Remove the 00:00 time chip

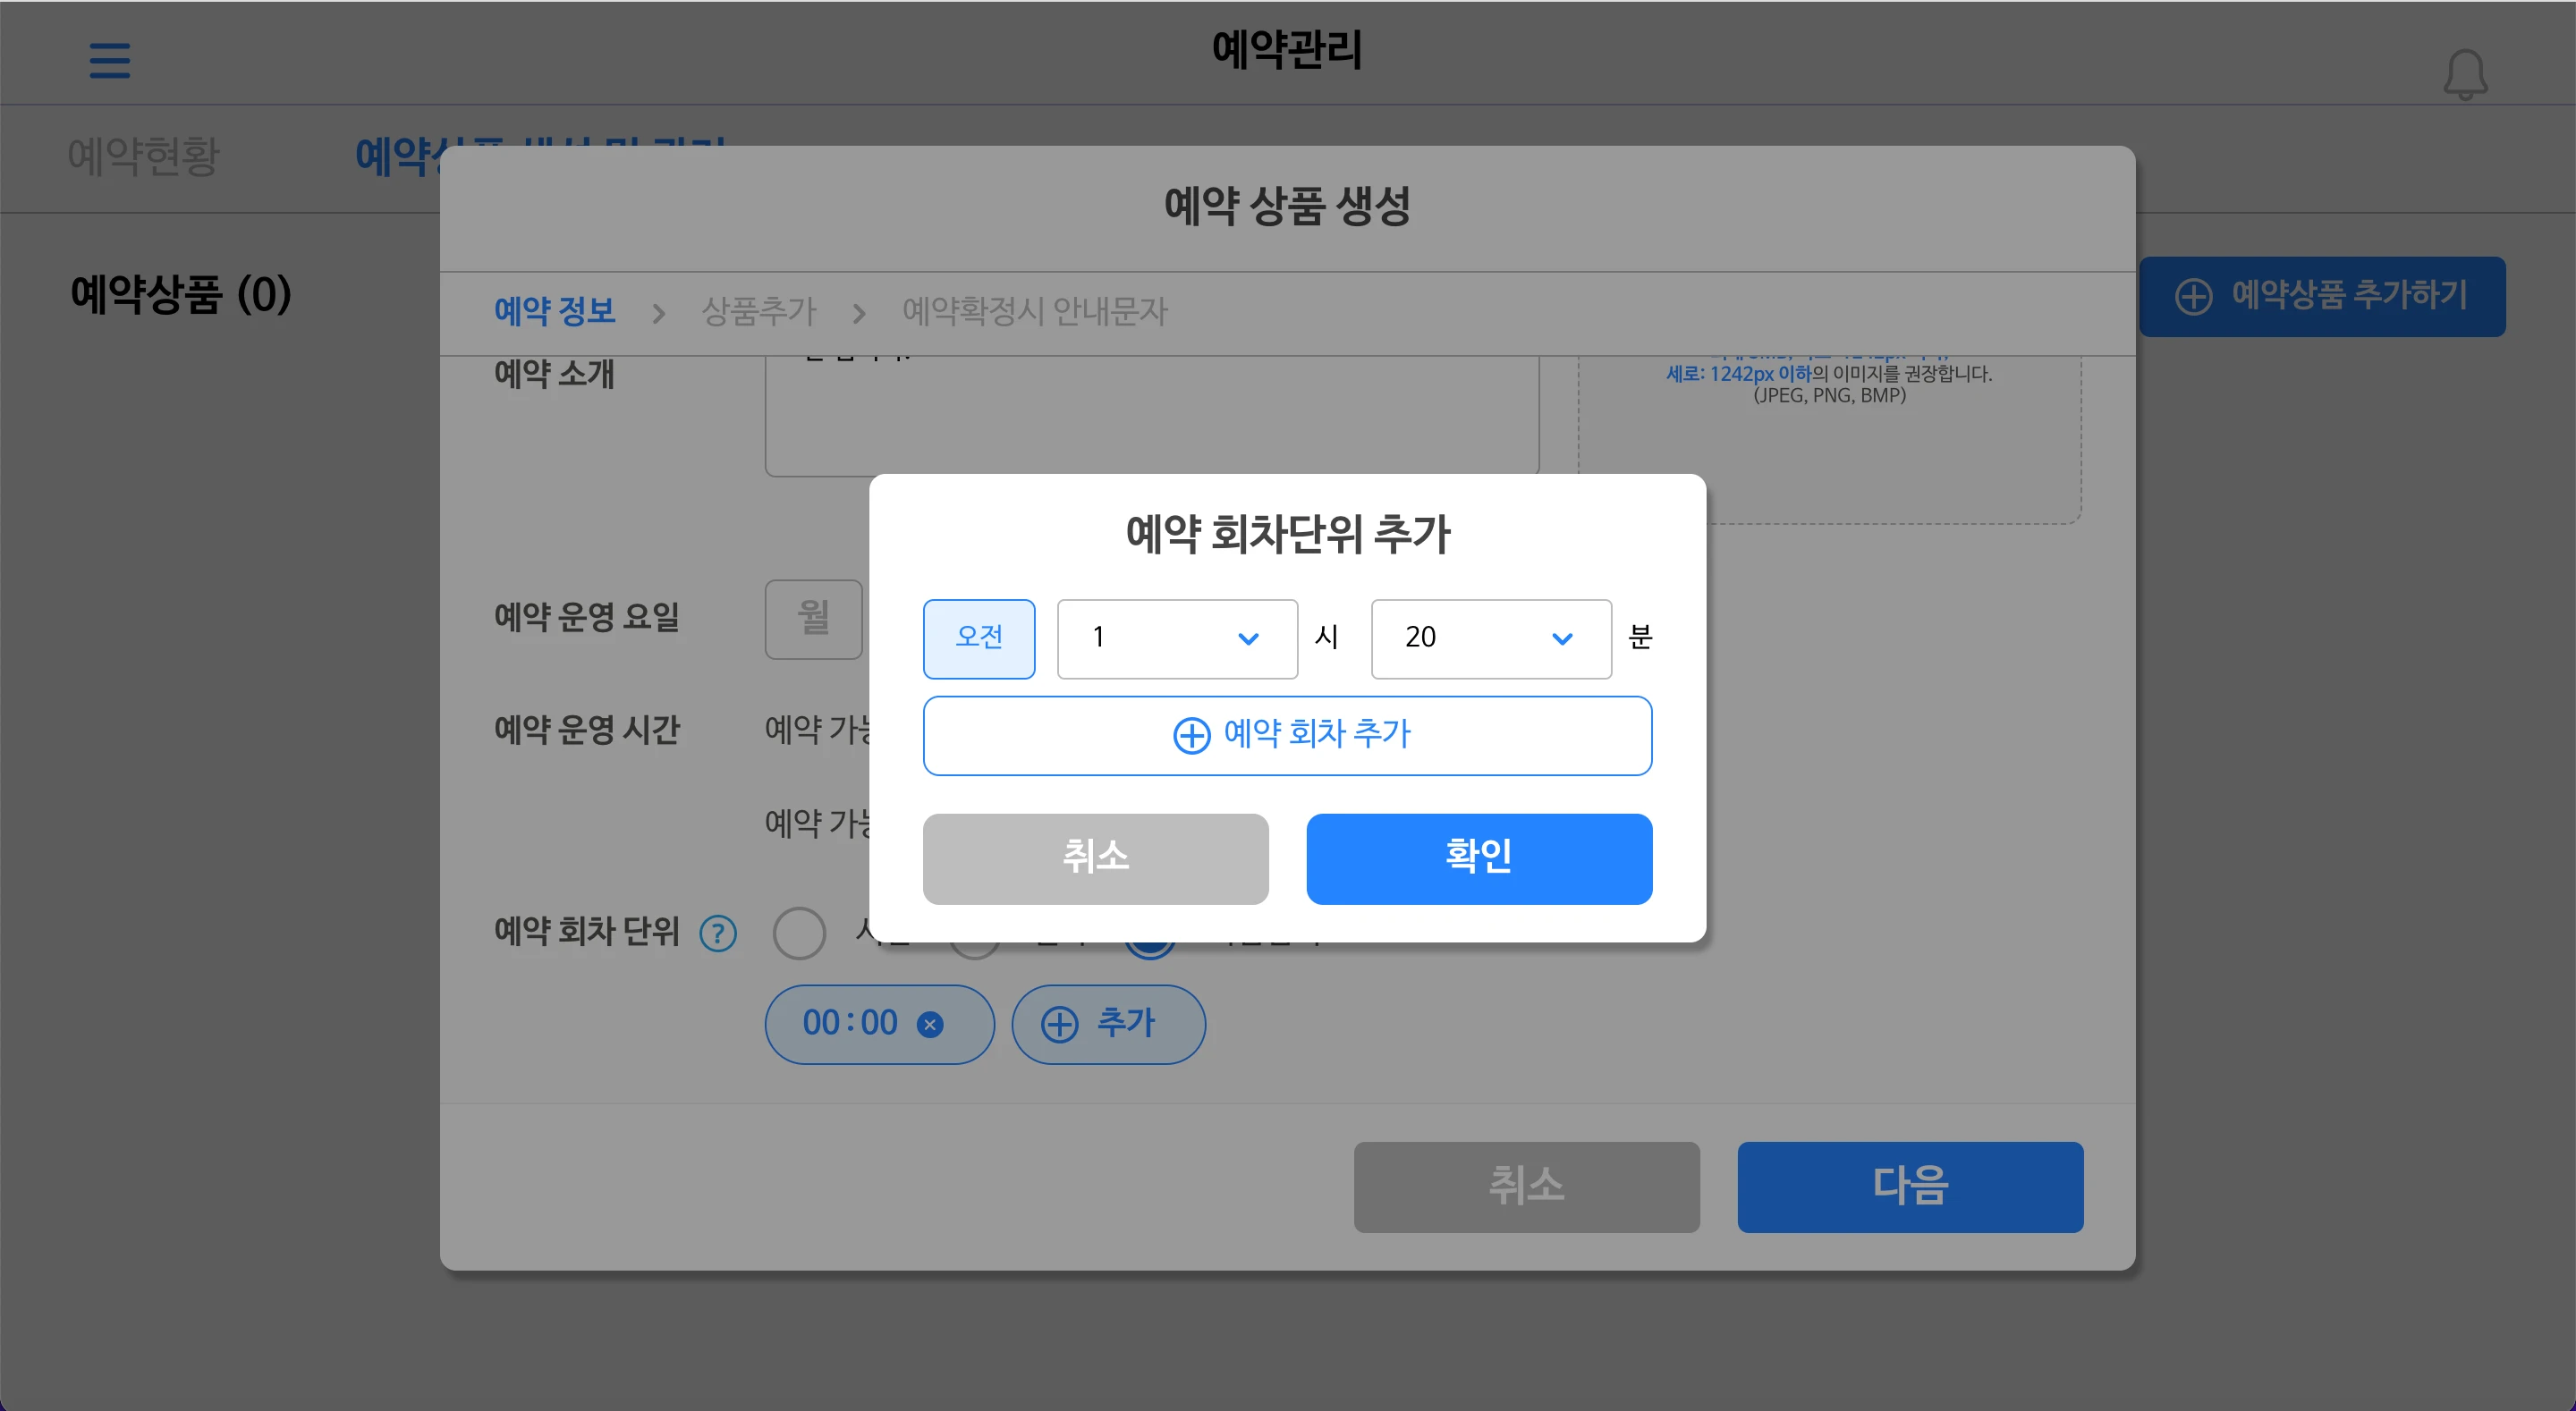coord(930,1024)
